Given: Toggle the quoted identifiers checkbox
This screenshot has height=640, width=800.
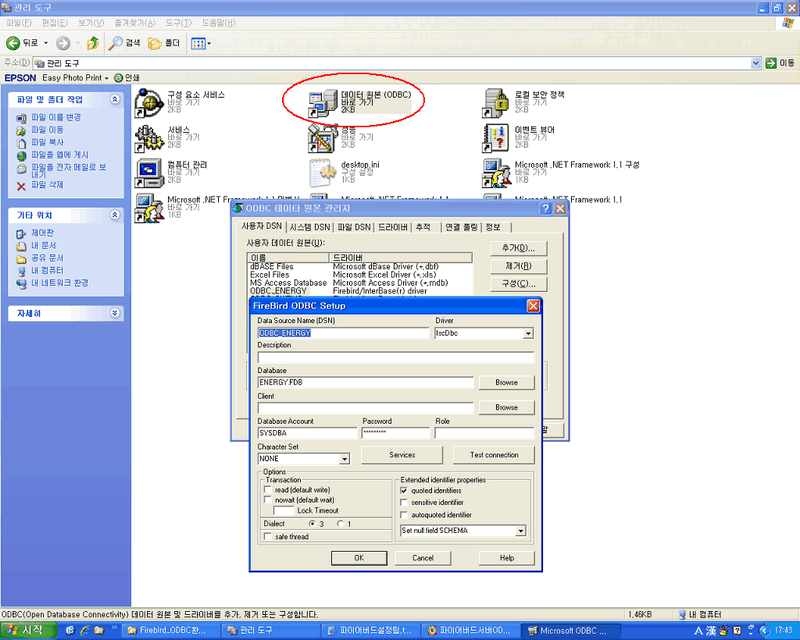Looking at the screenshot, I should (404, 490).
